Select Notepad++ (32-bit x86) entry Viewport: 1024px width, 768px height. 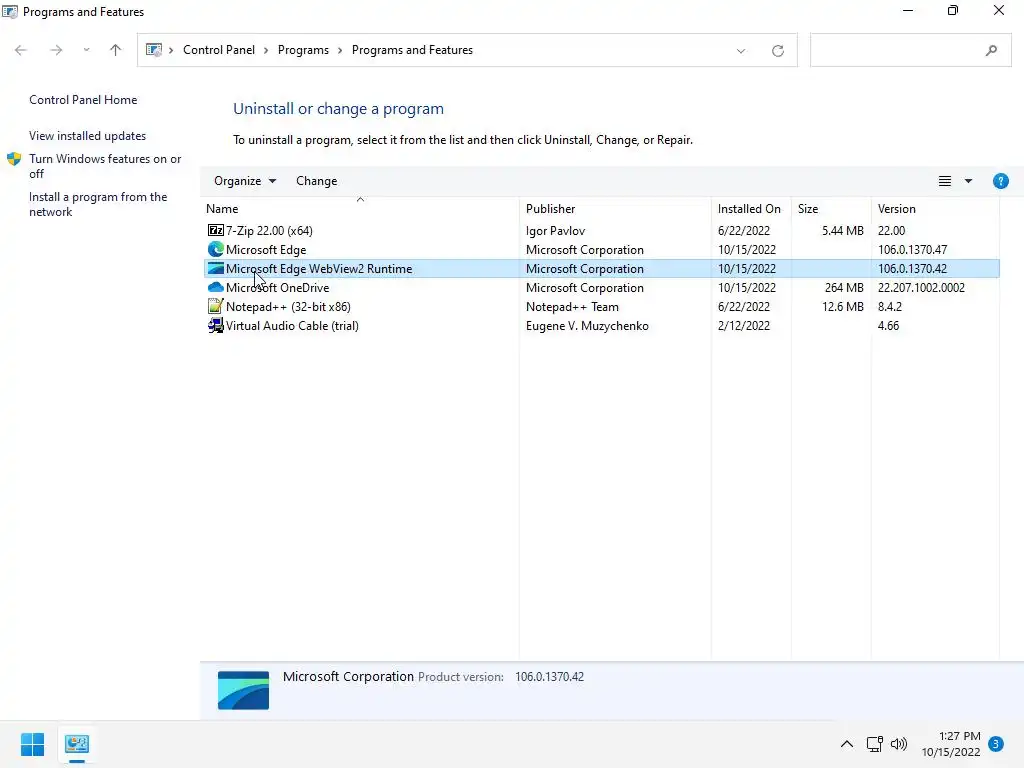(288, 306)
